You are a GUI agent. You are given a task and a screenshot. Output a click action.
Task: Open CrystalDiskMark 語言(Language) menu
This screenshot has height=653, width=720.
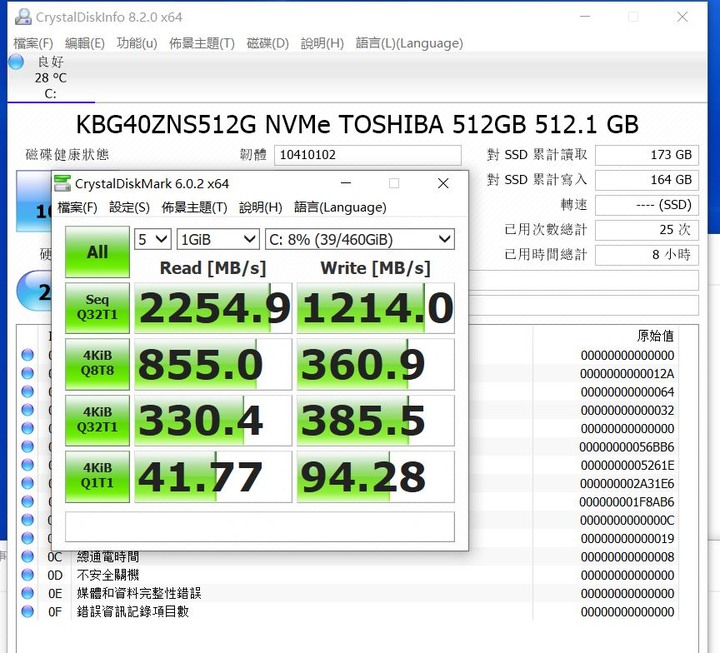click(x=340, y=208)
